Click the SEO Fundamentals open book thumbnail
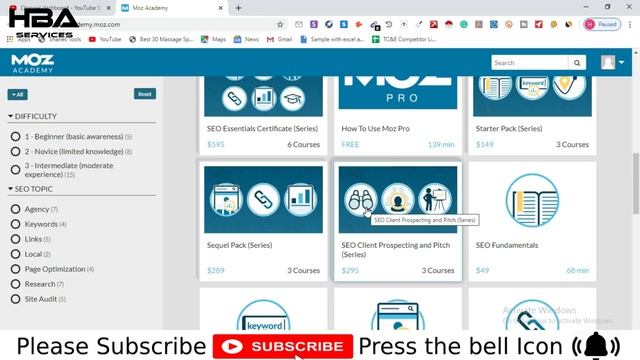Image resolution: width=640 pixels, height=360 pixels. tap(532, 200)
